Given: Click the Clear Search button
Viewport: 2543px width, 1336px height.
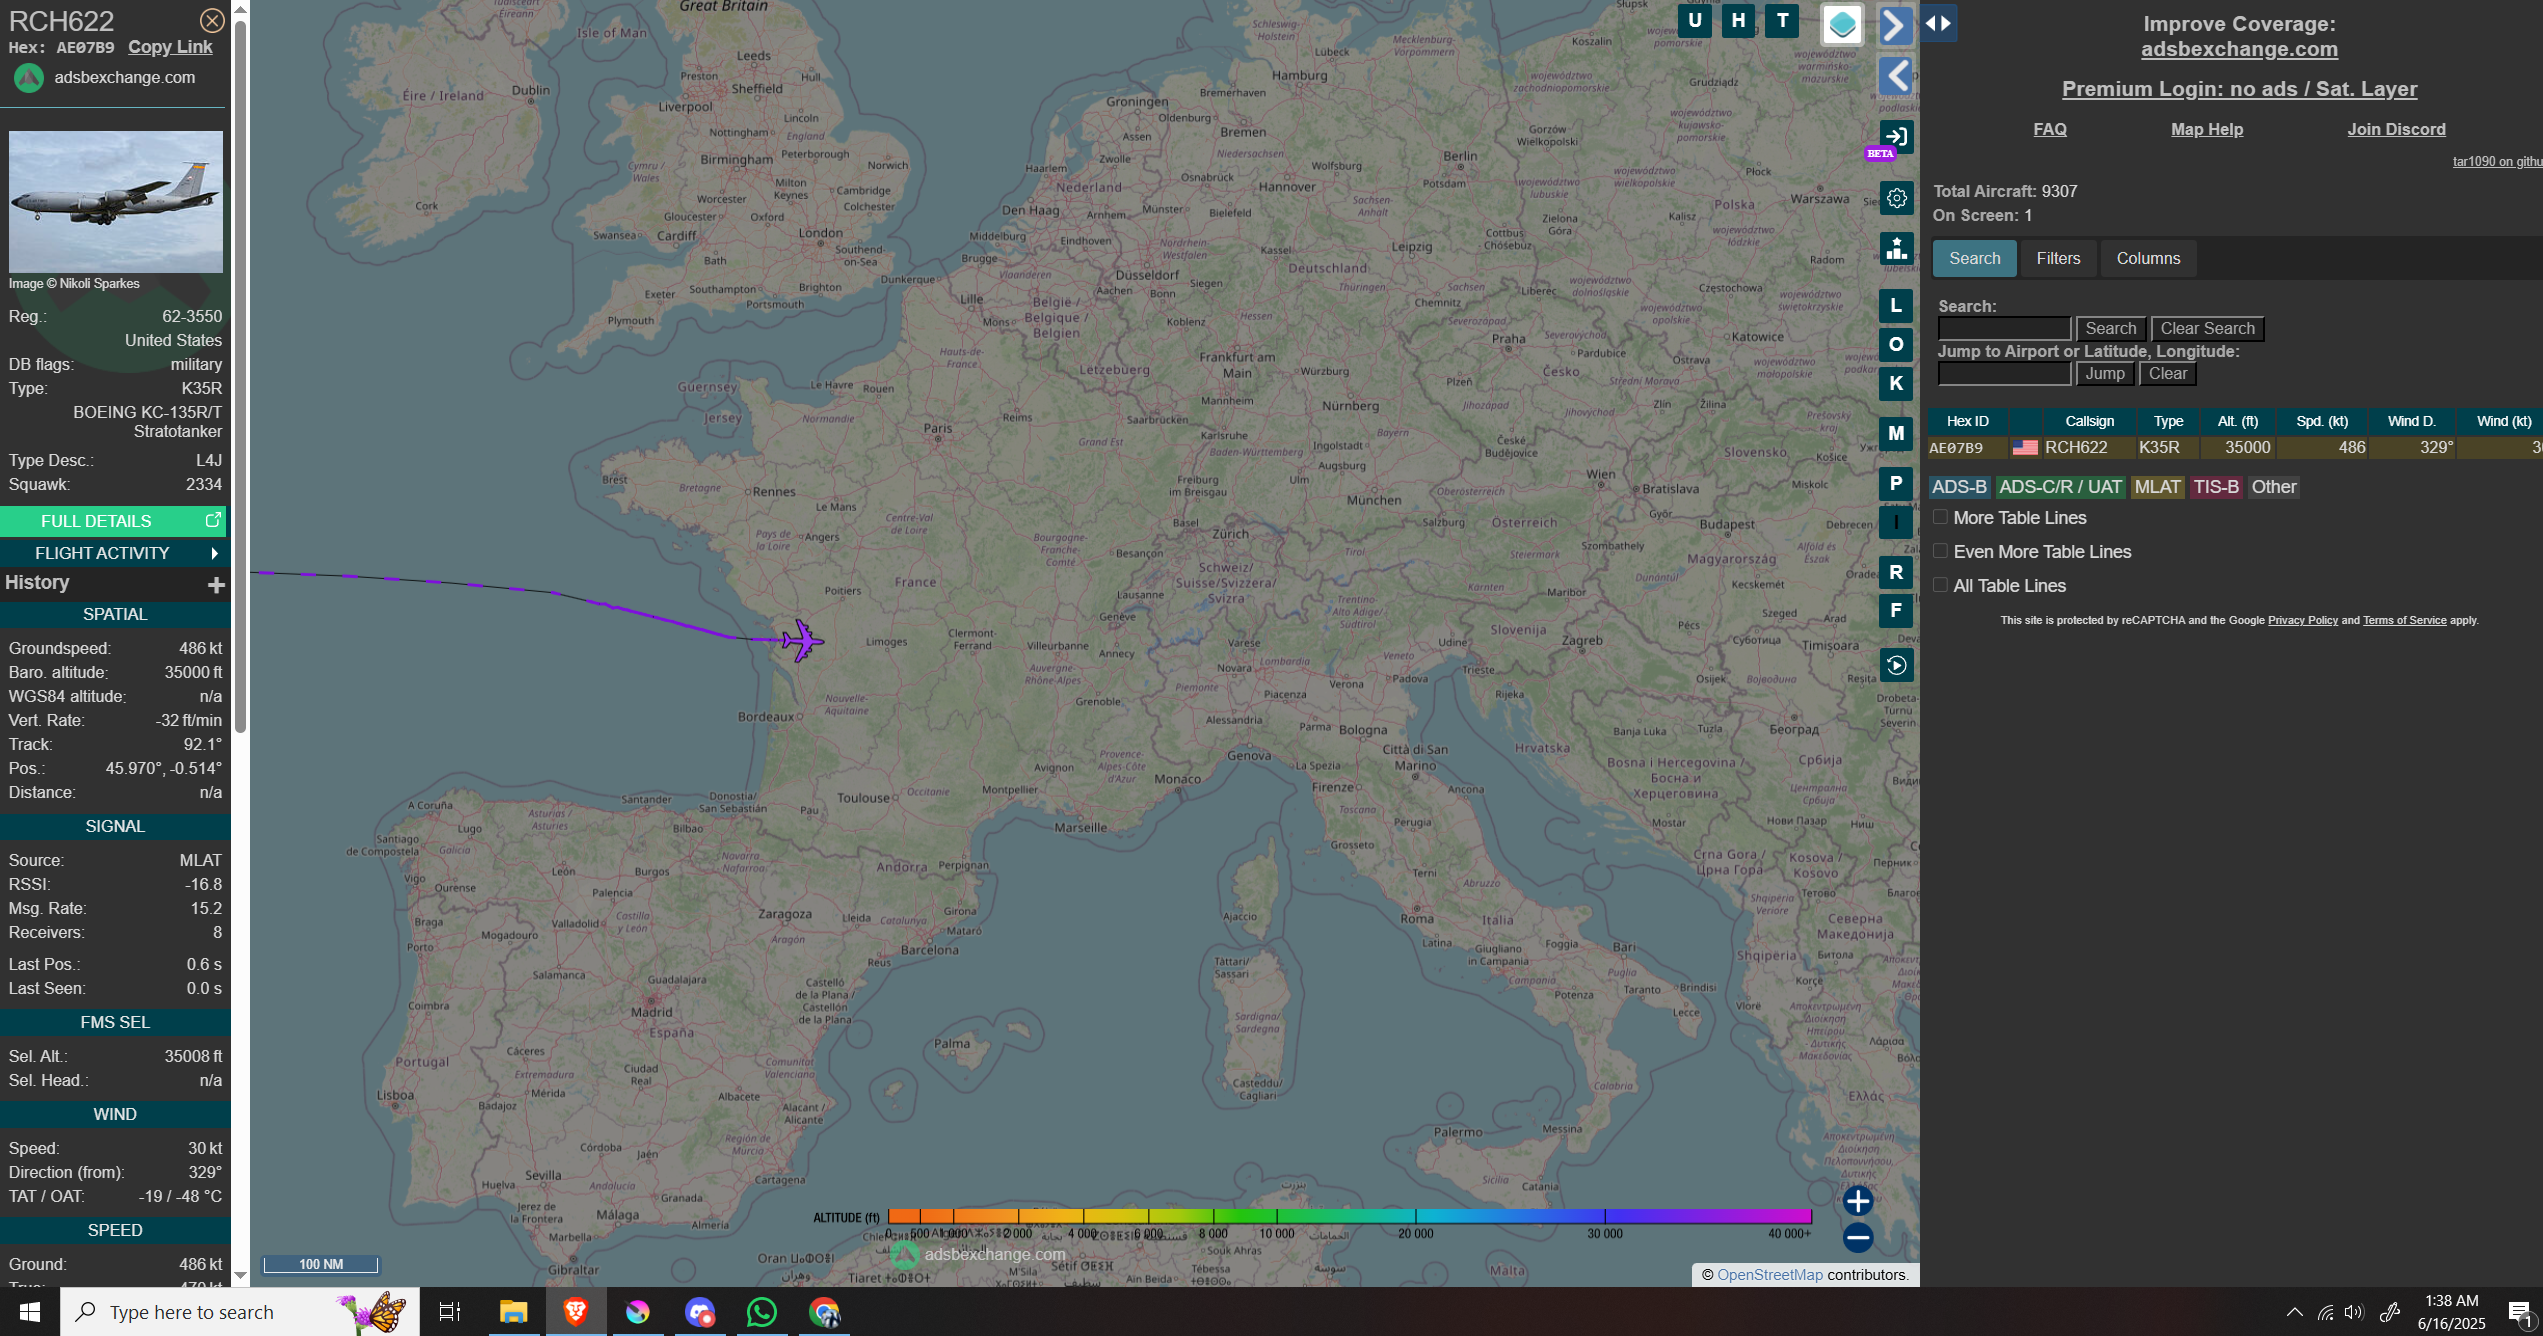Looking at the screenshot, I should pyautogui.click(x=2207, y=328).
